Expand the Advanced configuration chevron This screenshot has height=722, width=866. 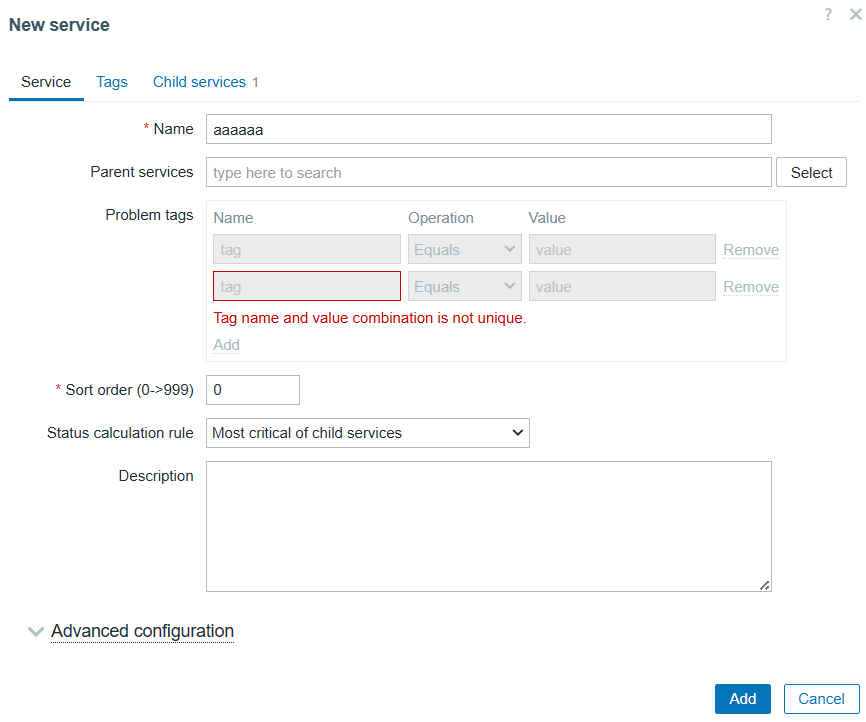36,631
